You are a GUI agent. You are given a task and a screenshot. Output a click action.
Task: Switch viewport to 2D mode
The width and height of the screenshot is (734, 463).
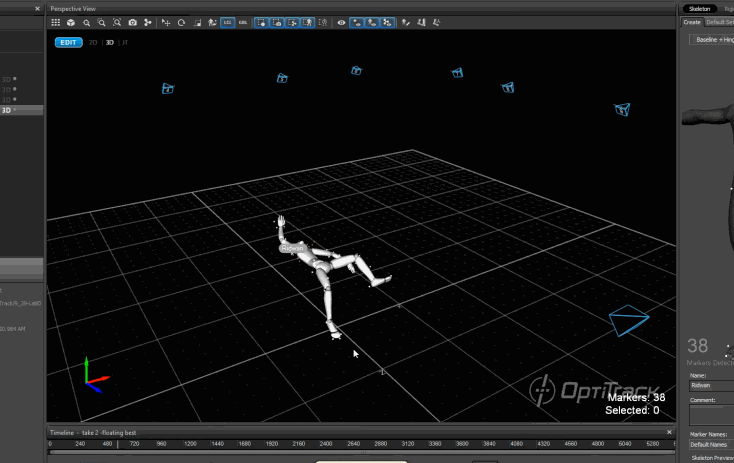93,43
